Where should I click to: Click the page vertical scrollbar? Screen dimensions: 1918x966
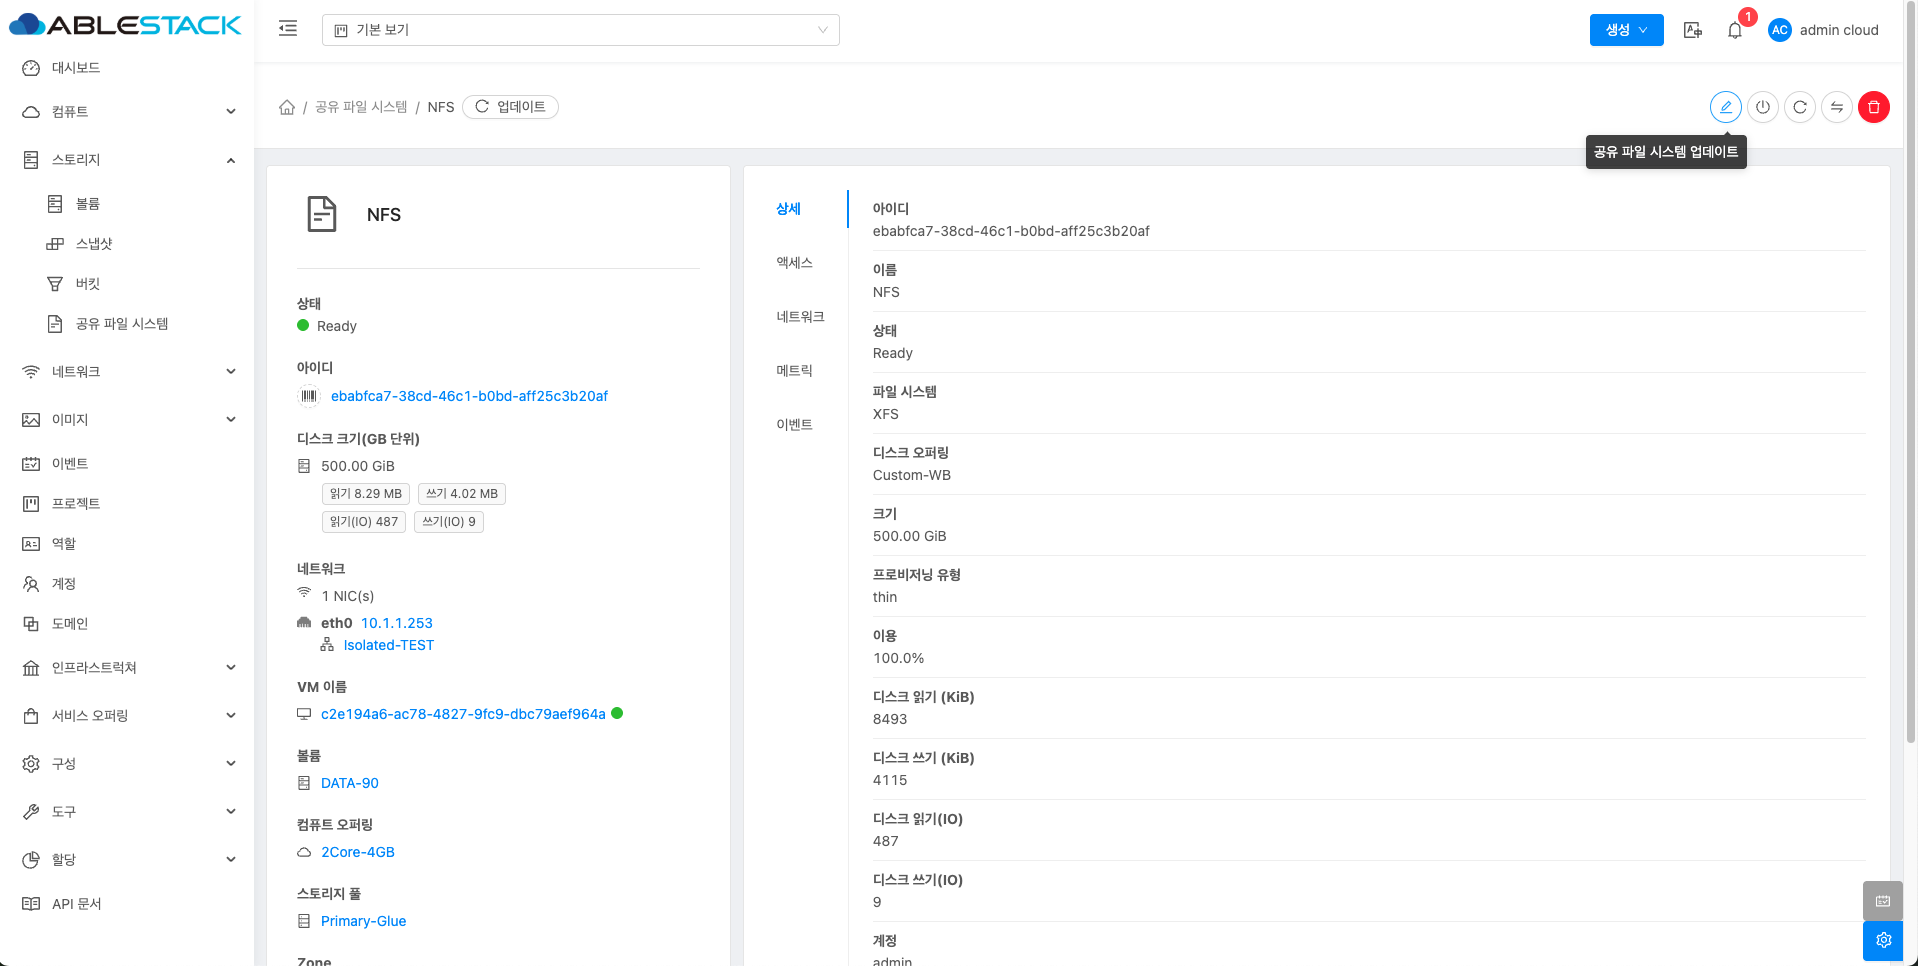1911,400
